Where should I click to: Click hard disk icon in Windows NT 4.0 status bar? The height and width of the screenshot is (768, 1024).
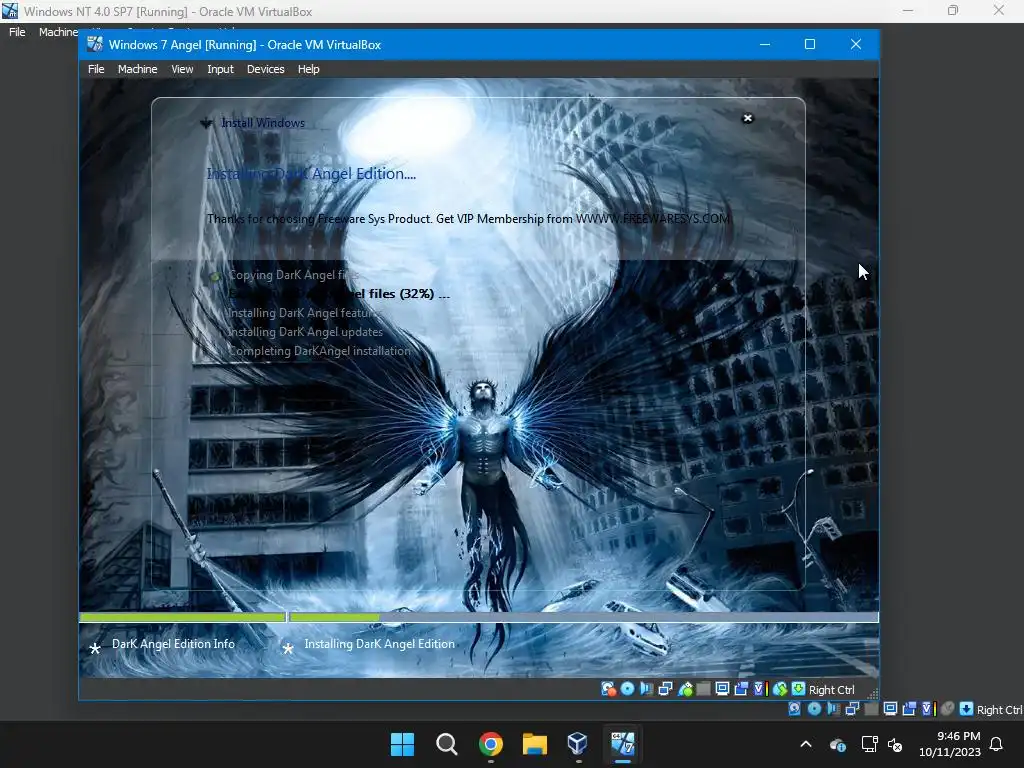pyautogui.click(x=795, y=709)
